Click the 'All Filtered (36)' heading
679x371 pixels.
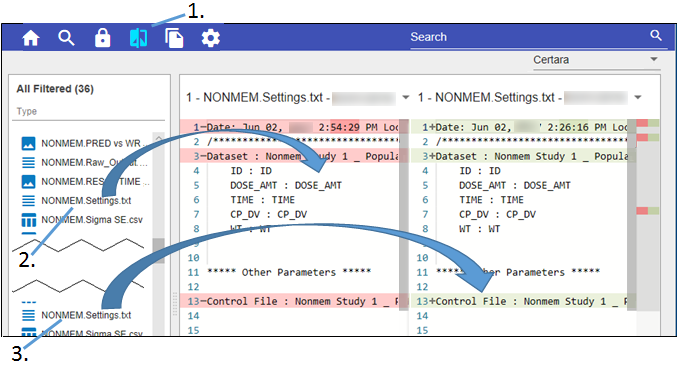tap(55, 89)
